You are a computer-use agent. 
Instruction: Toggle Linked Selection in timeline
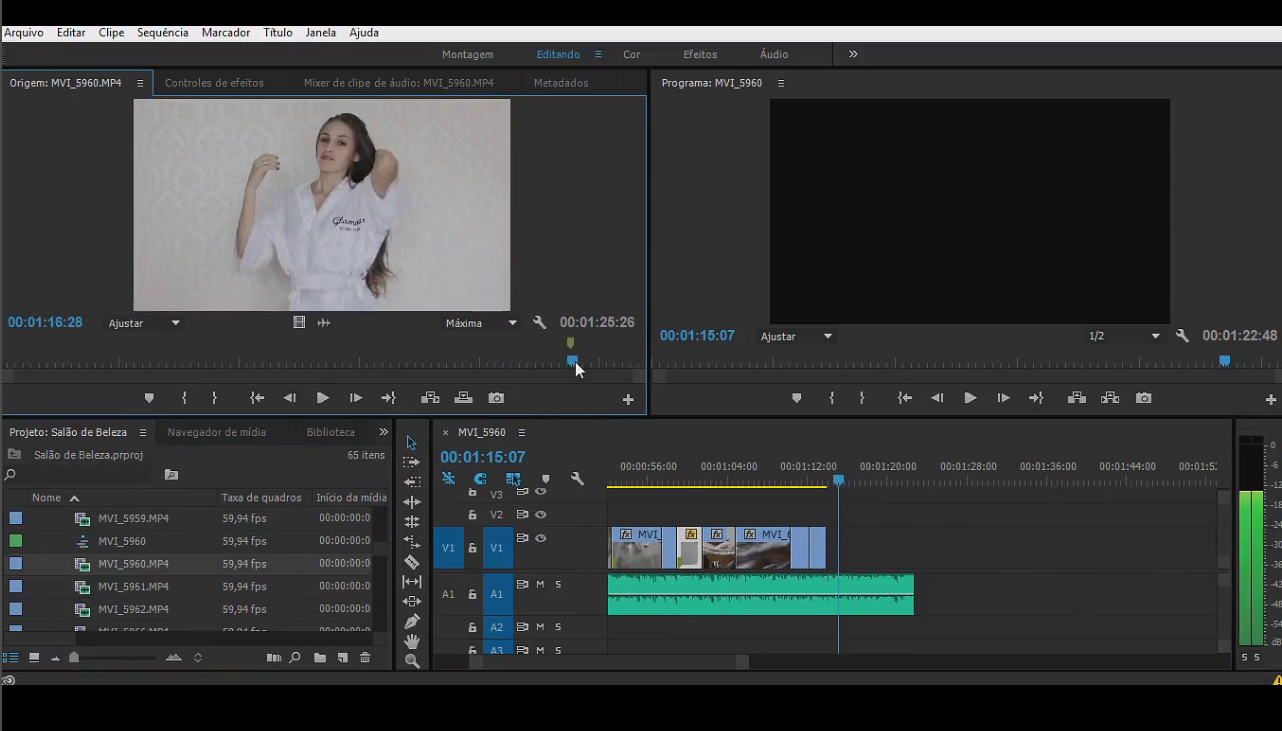pyautogui.click(x=513, y=479)
